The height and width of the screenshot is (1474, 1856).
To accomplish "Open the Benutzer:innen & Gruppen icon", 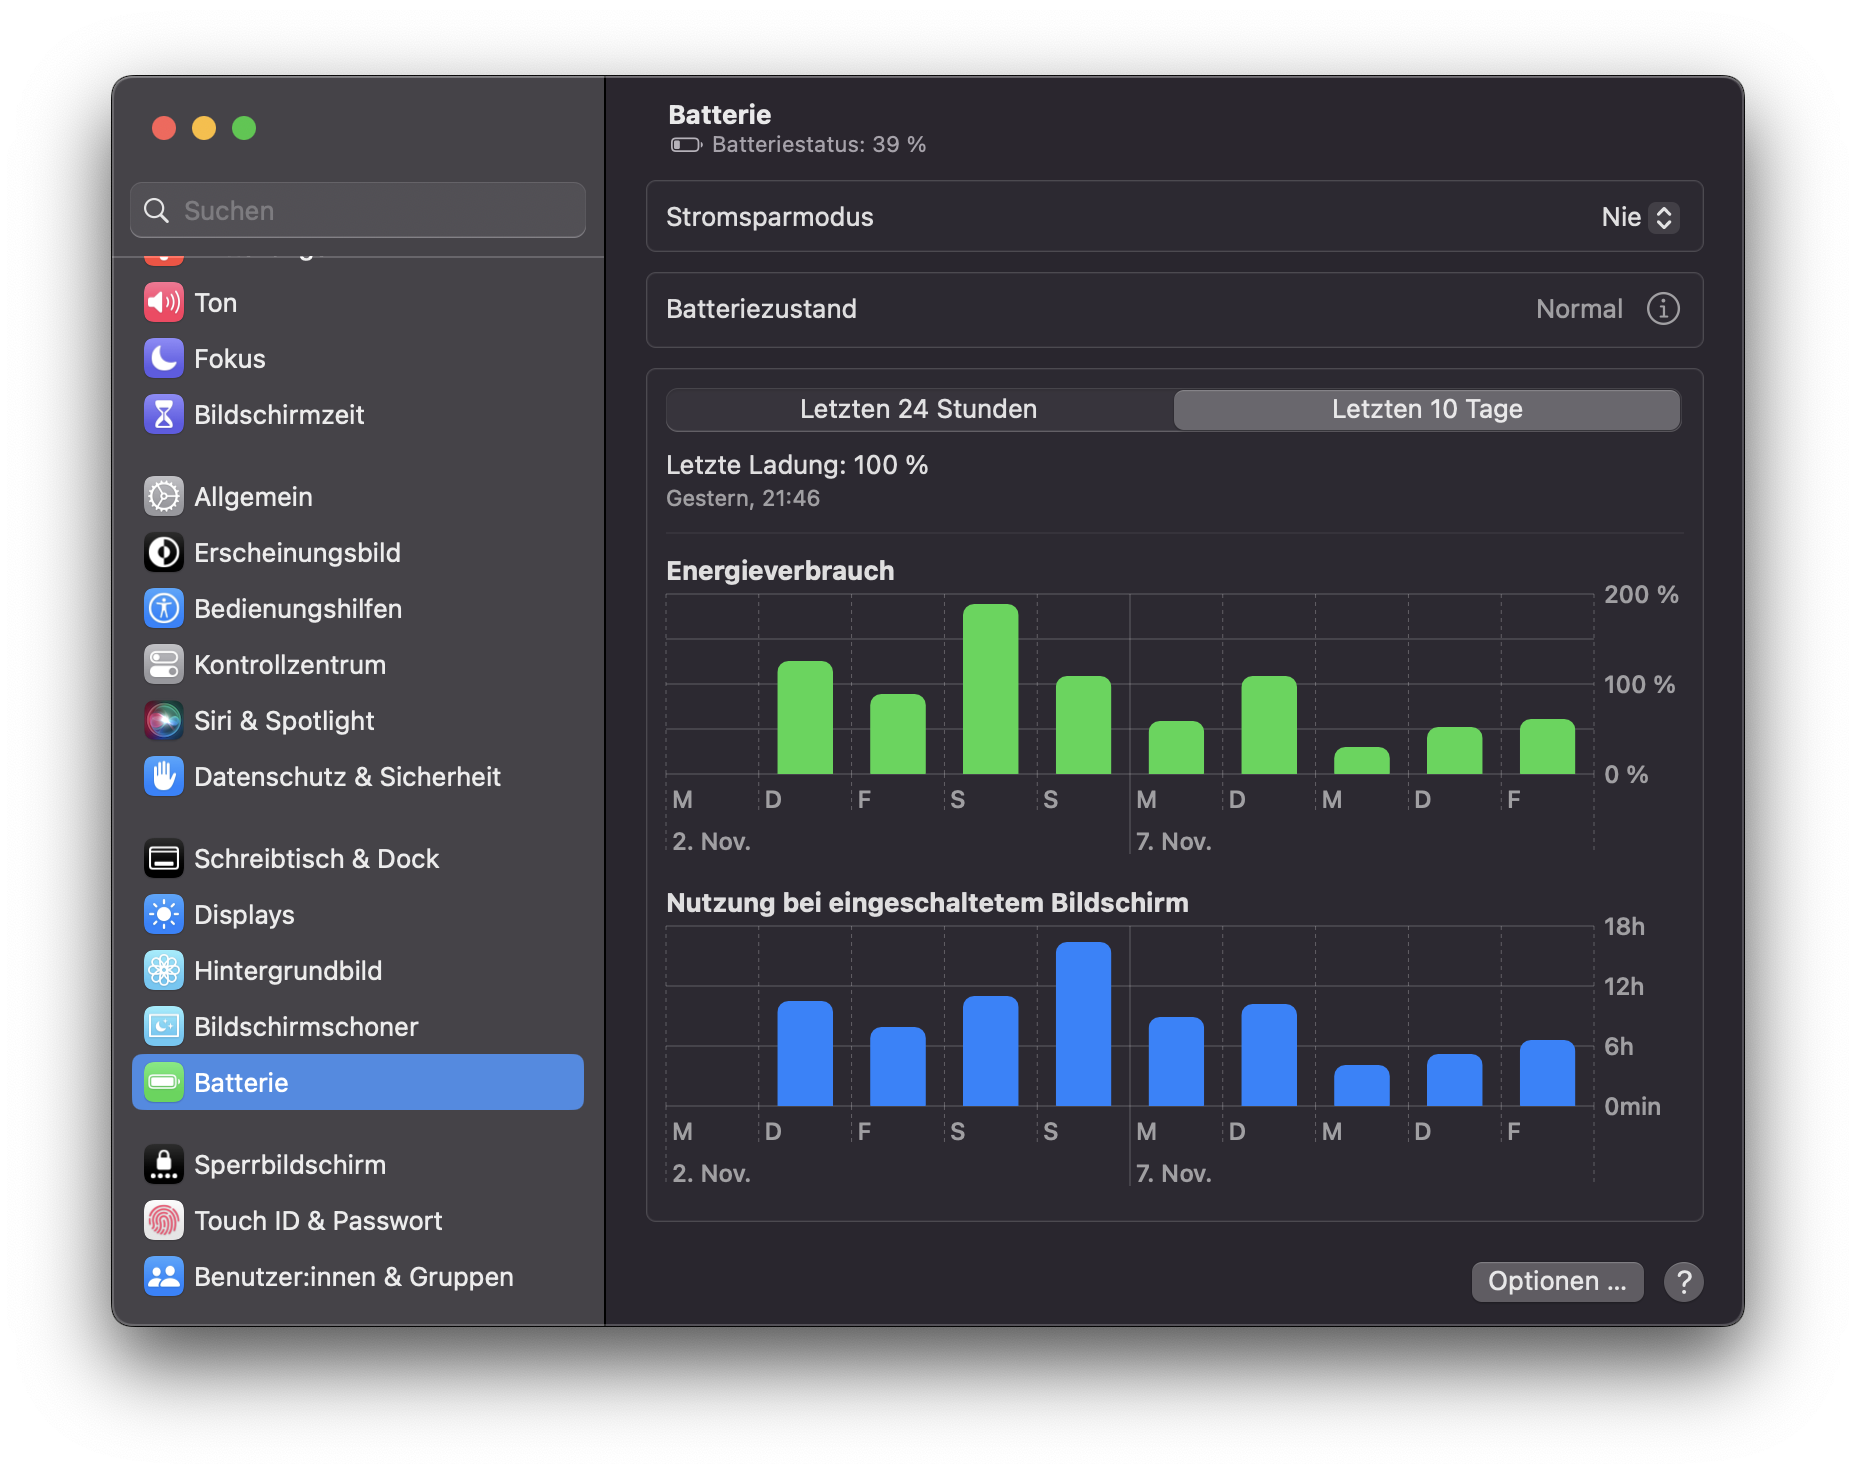I will coord(164,1277).
